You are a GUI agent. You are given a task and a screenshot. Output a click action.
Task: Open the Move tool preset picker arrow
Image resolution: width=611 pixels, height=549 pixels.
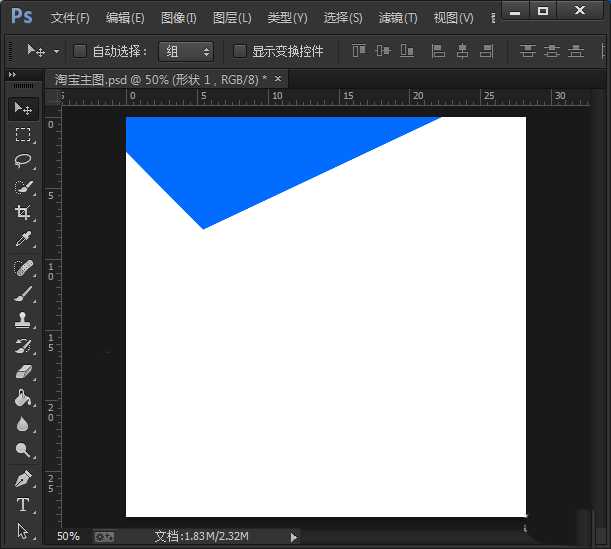click(57, 51)
